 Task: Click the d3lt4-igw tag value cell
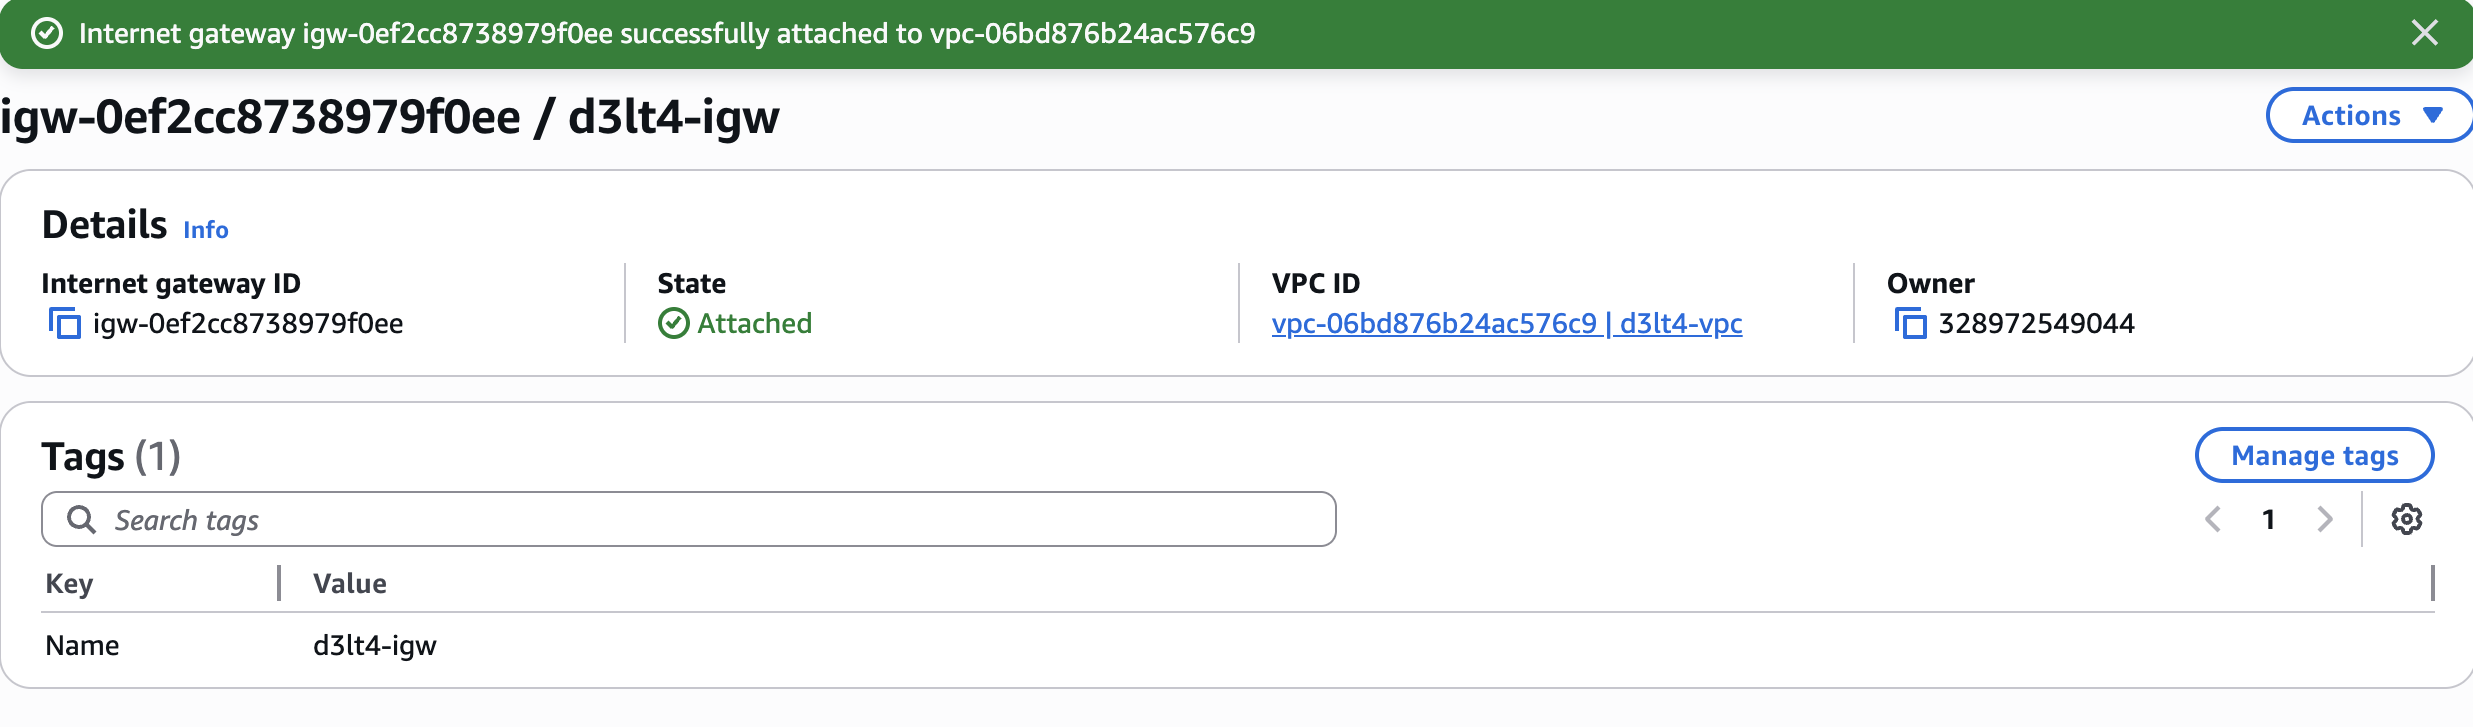point(375,646)
